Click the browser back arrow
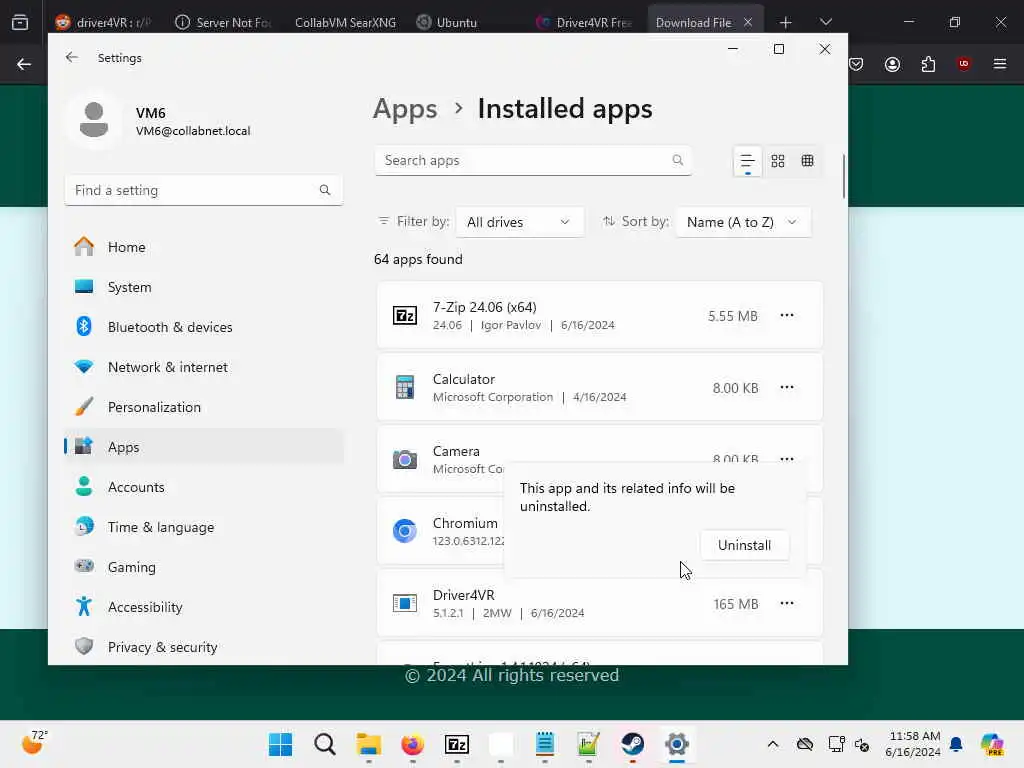 click(24, 64)
